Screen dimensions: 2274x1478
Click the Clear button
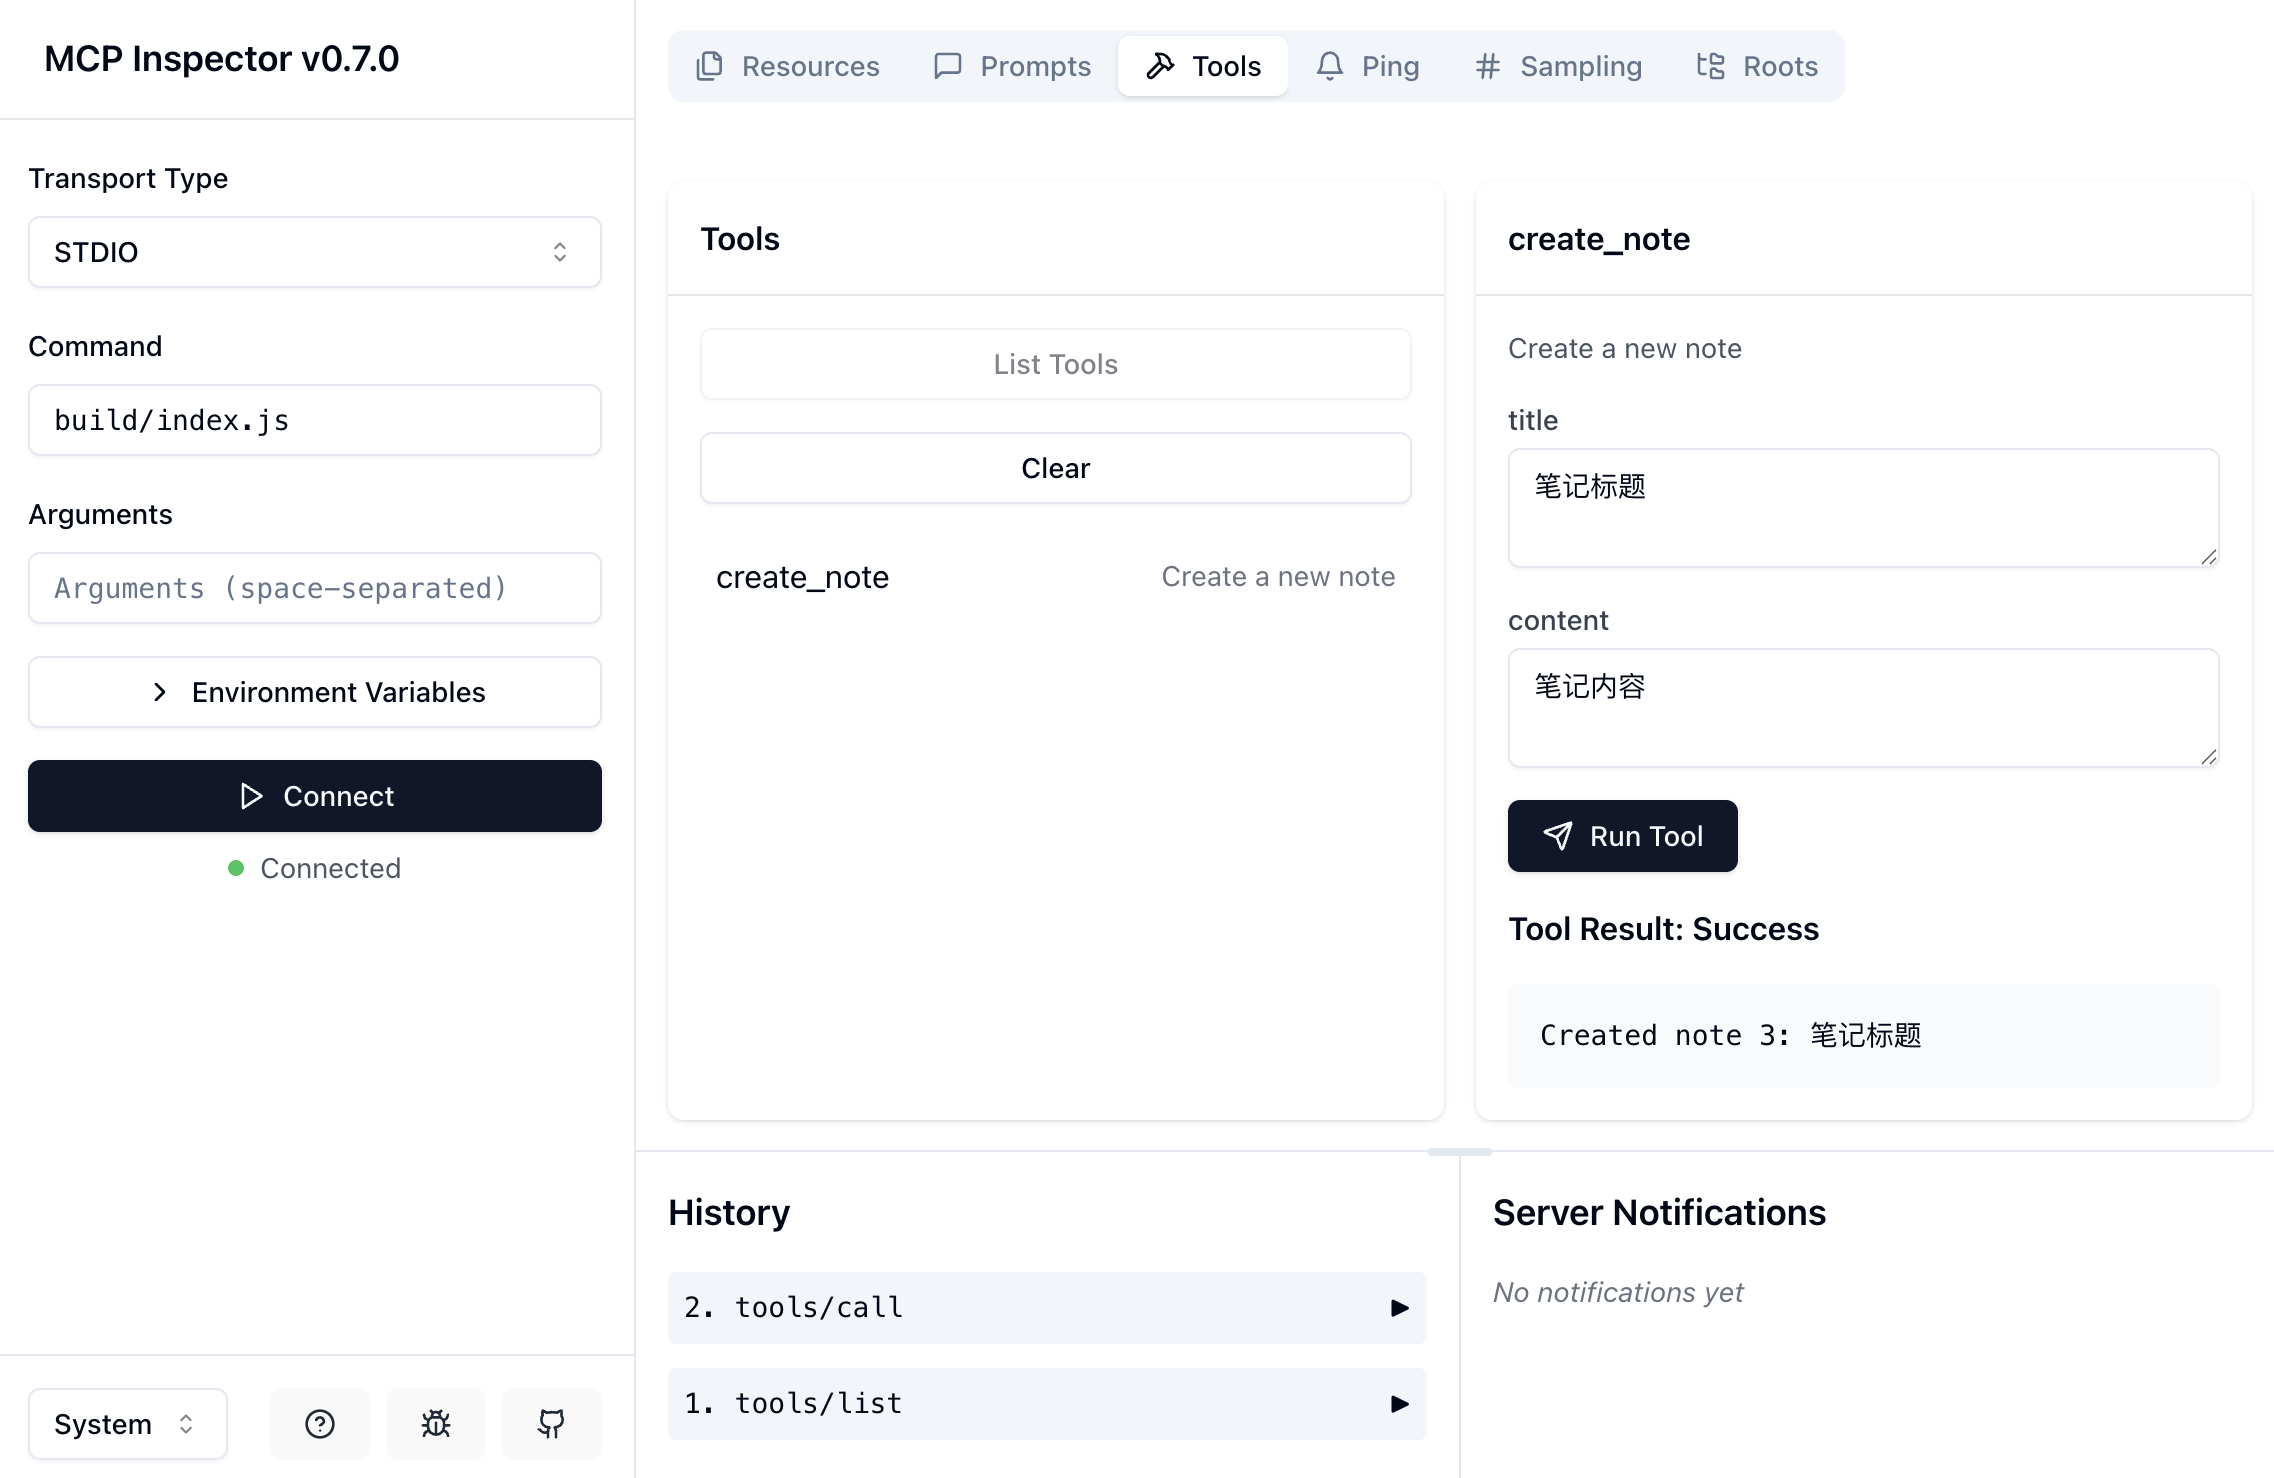coord(1055,468)
